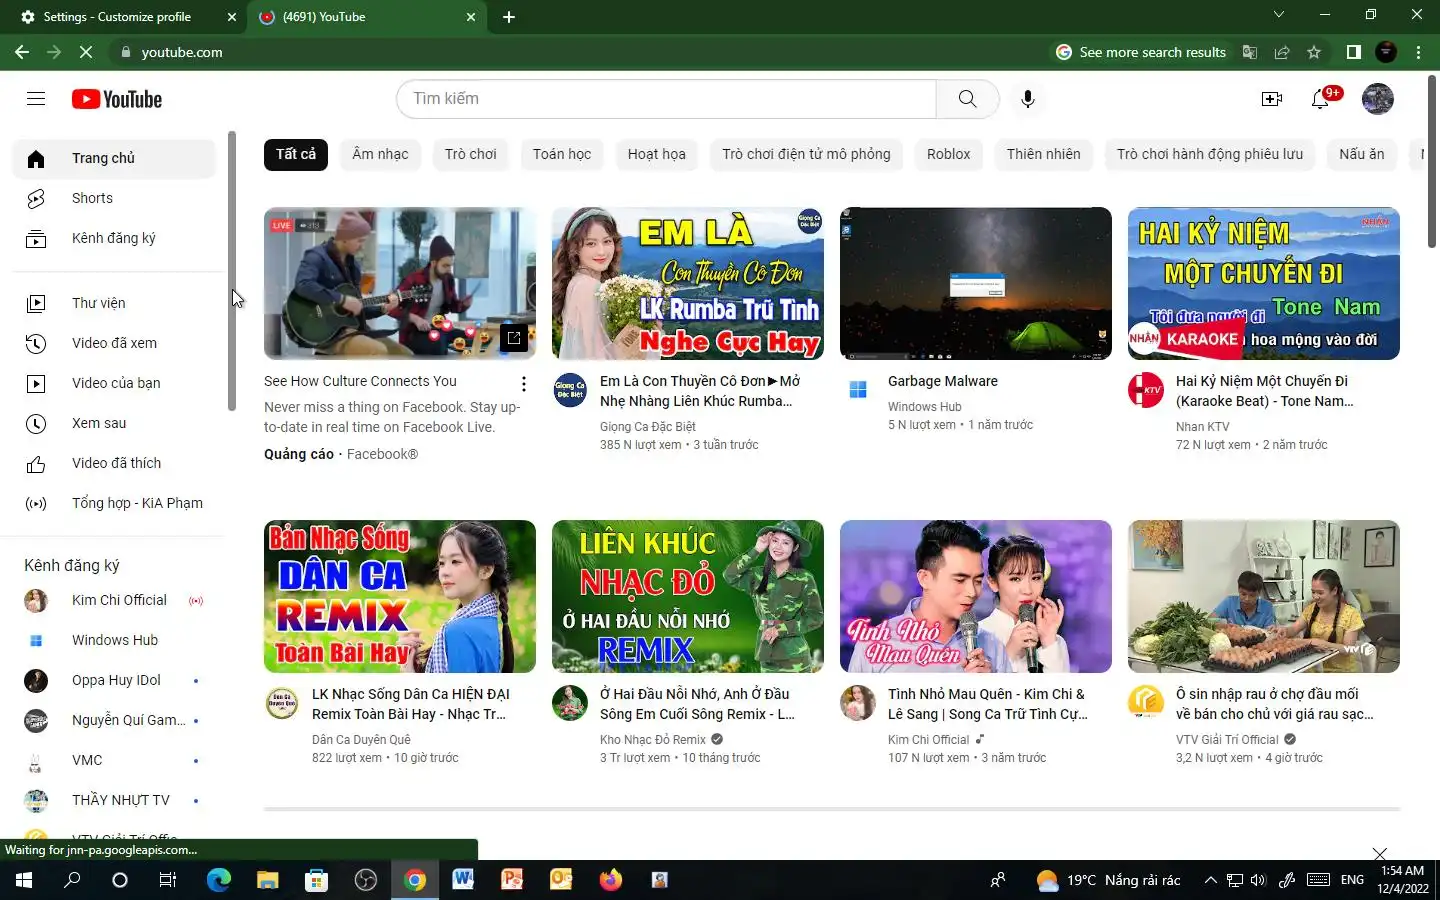
Task: Open the Xem sau list
Action: coord(114,423)
